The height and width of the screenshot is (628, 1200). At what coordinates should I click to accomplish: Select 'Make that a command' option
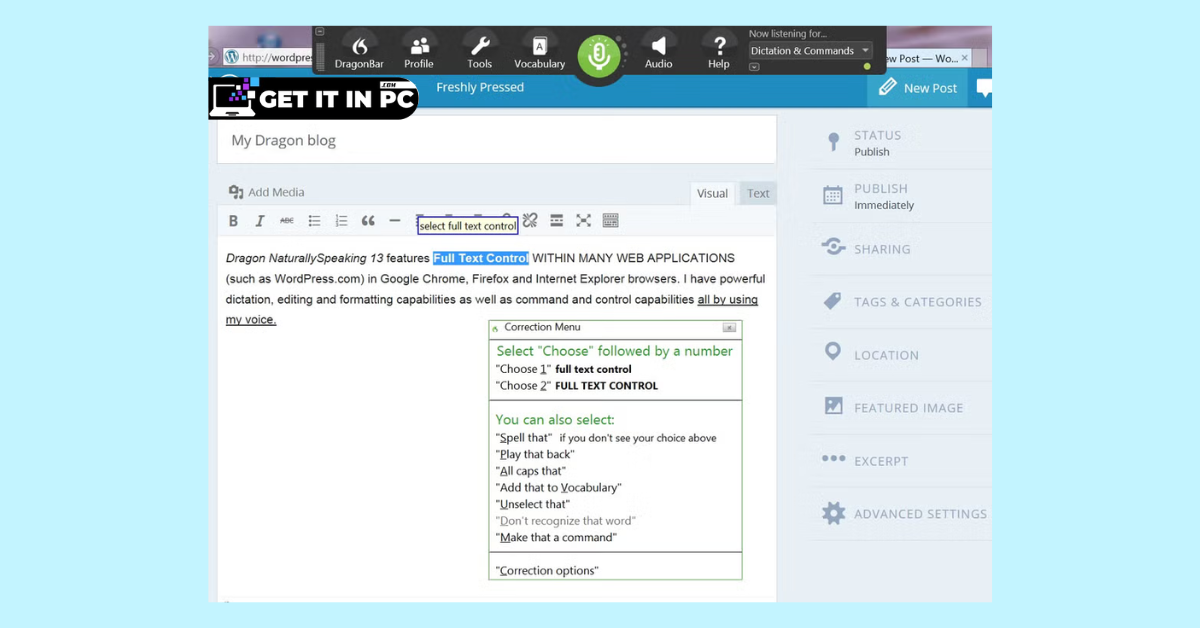coord(556,537)
